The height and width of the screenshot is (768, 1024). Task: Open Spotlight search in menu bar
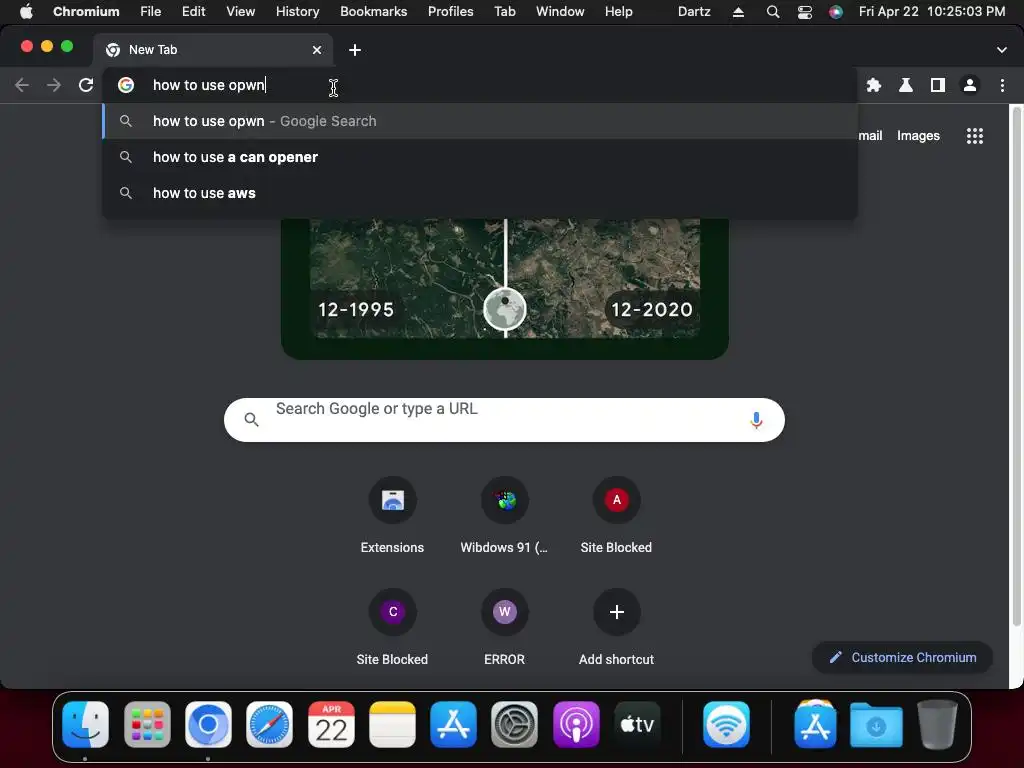tap(773, 12)
